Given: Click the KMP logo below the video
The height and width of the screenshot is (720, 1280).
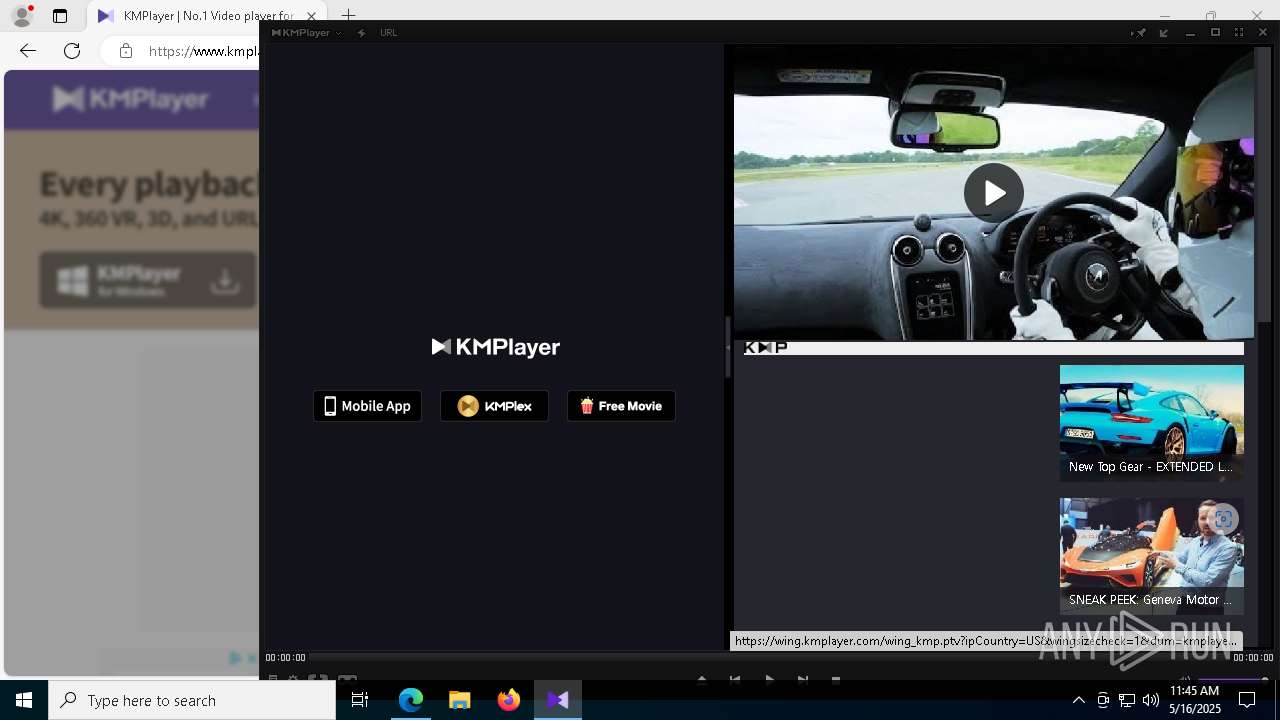Looking at the screenshot, I should (766, 348).
